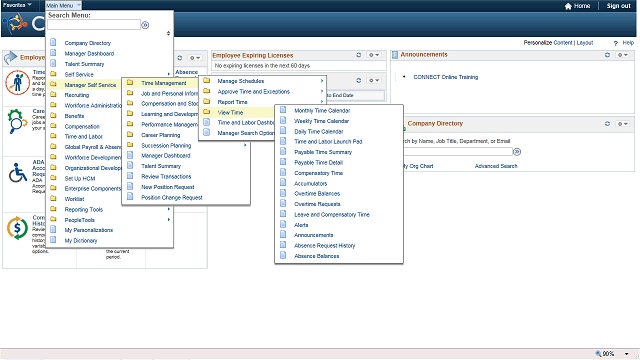This screenshot has height=360, width=640.
Task: Click the ADA wheelchair icon
Action: click(x=18, y=173)
